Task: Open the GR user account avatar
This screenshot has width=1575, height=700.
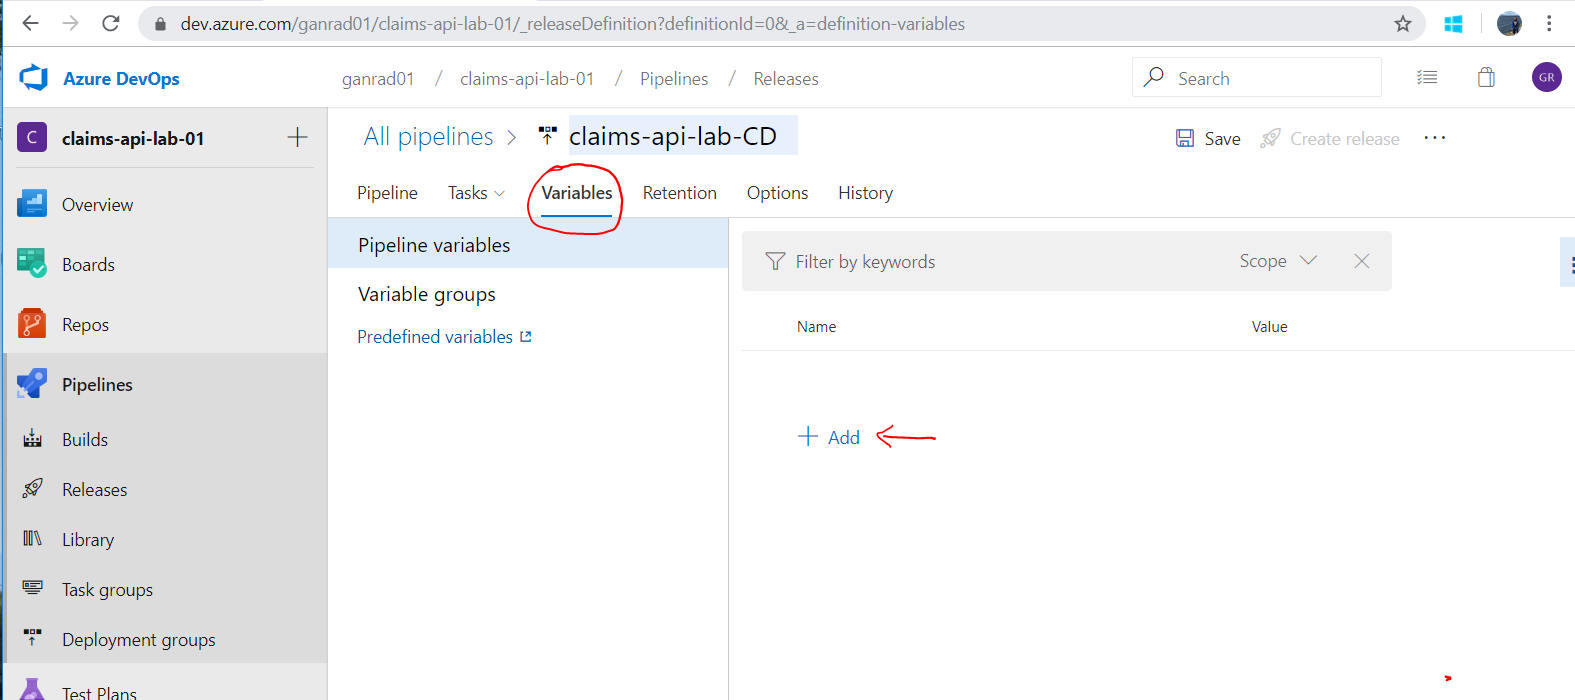Action: pos(1547,77)
